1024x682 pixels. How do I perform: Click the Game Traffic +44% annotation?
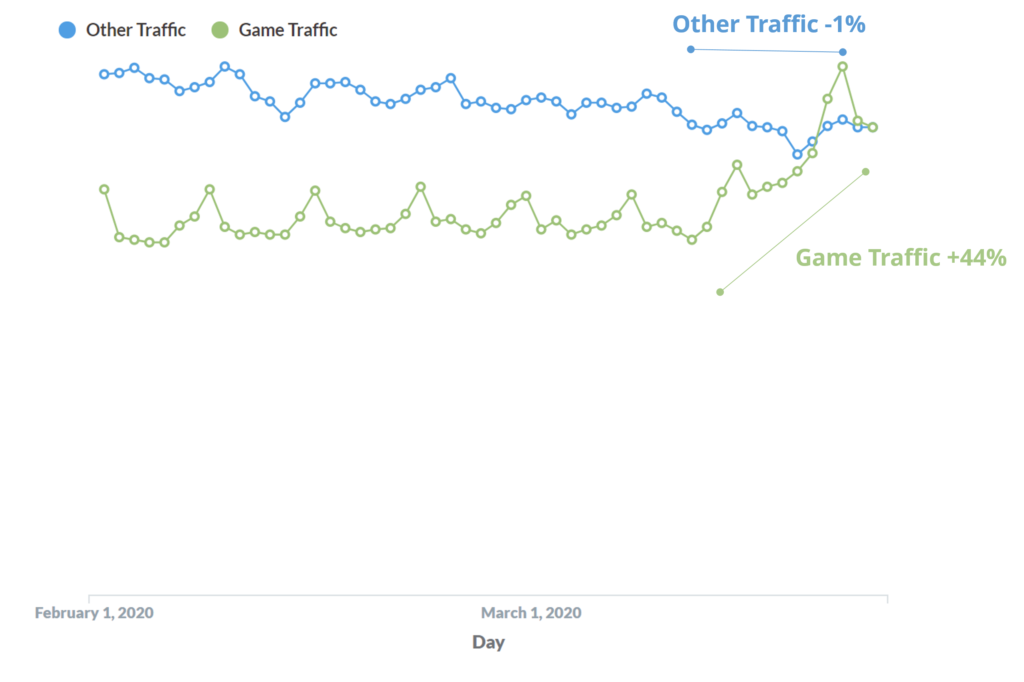[x=901, y=257]
